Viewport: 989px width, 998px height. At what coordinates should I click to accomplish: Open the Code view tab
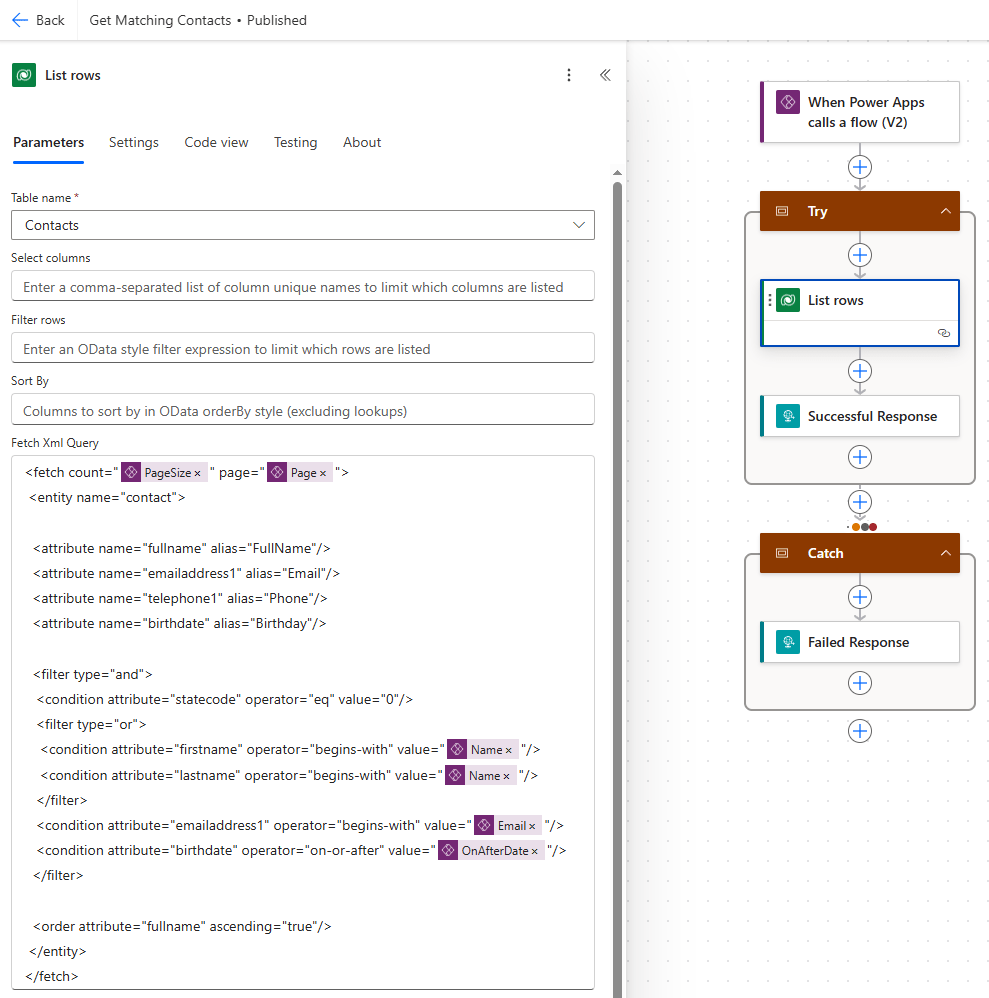(216, 142)
